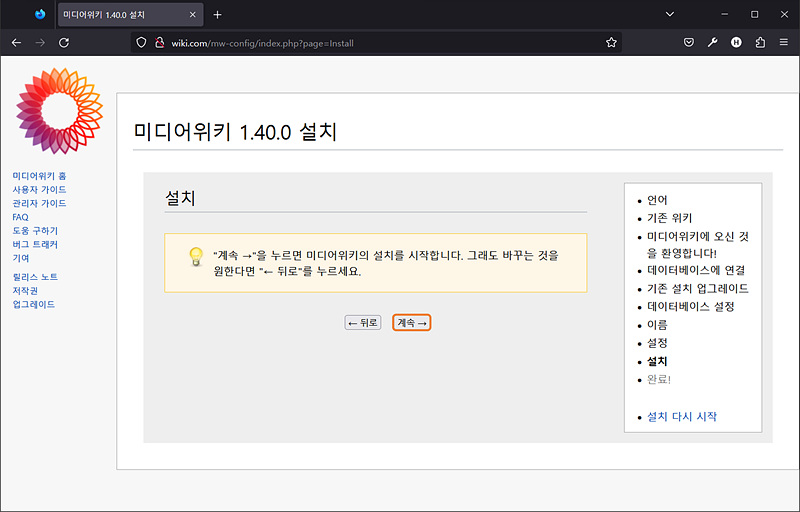The height and width of the screenshot is (512, 800).
Task: Open the shield tracking protection icon
Action: (x=141, y=43)
